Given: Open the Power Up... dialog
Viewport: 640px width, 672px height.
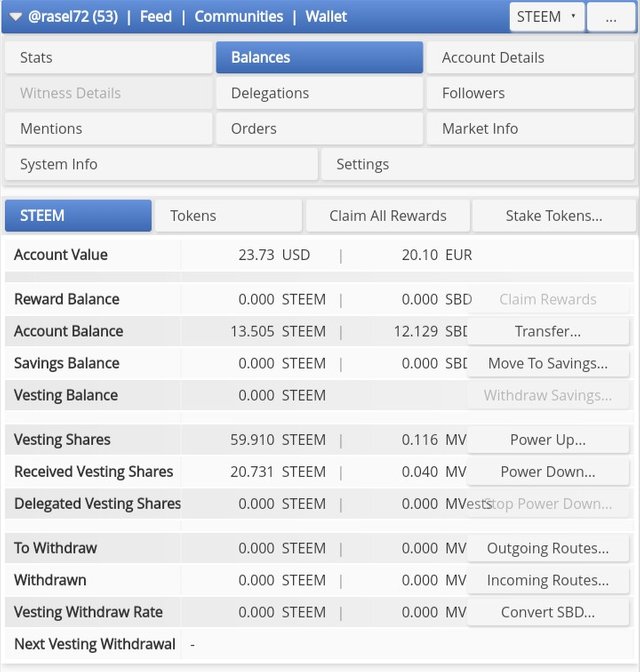Looking at the screenshot, I should point(548,440).
